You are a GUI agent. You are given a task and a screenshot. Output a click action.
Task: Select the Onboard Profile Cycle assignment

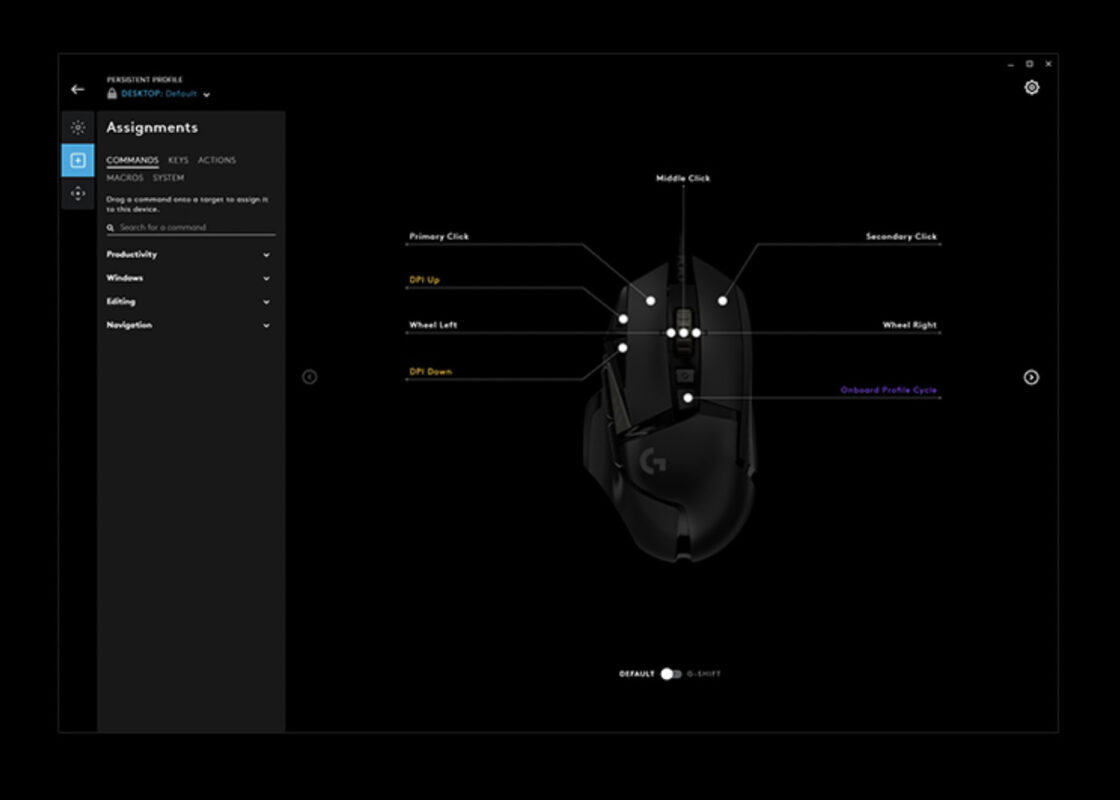point(889,390)
